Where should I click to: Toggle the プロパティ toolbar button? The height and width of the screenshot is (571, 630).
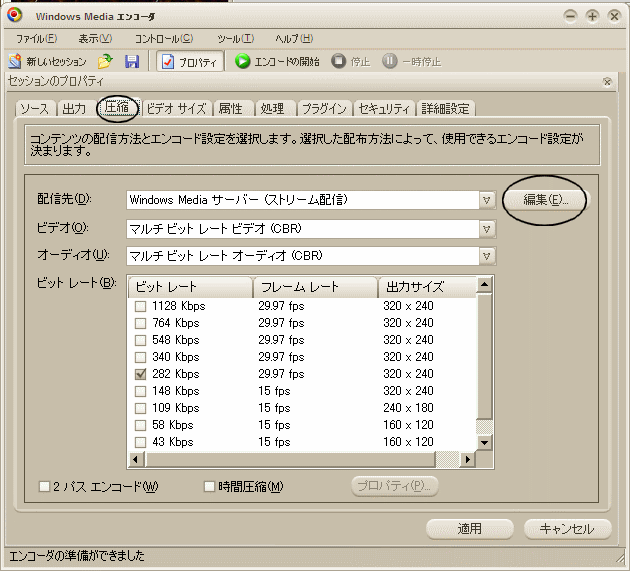[x=190, y=61]
